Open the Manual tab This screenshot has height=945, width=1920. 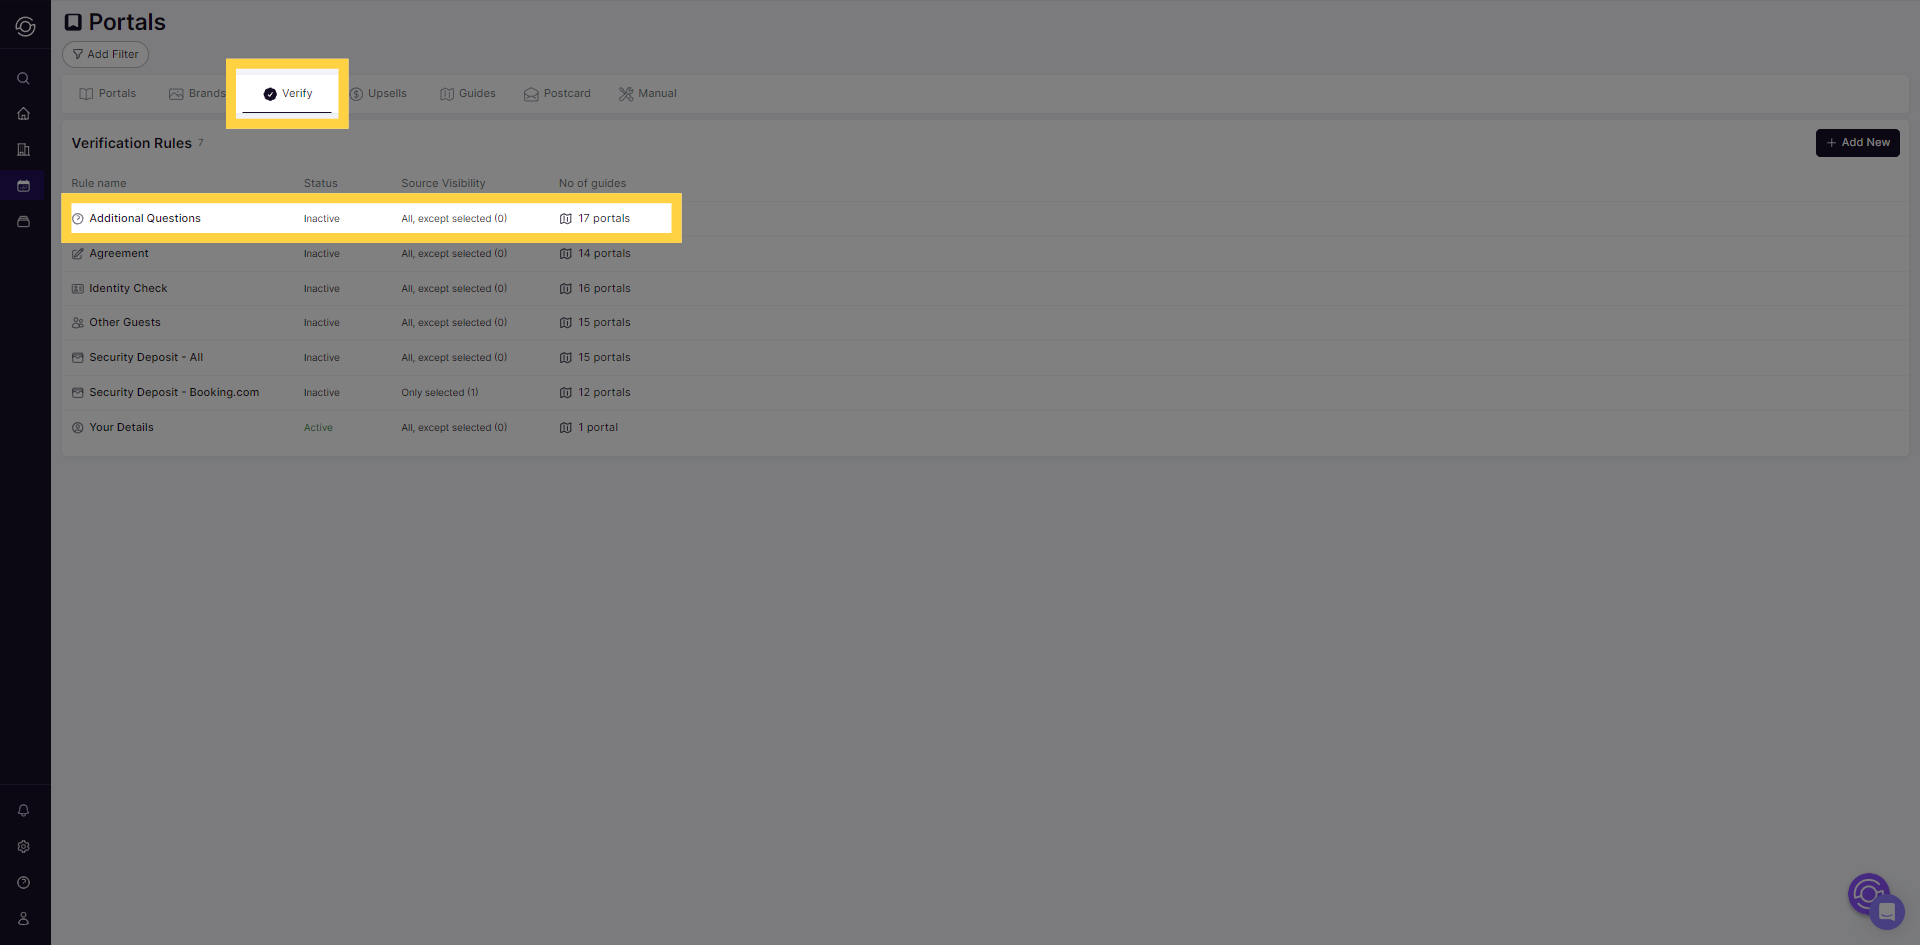coord(647,93)
